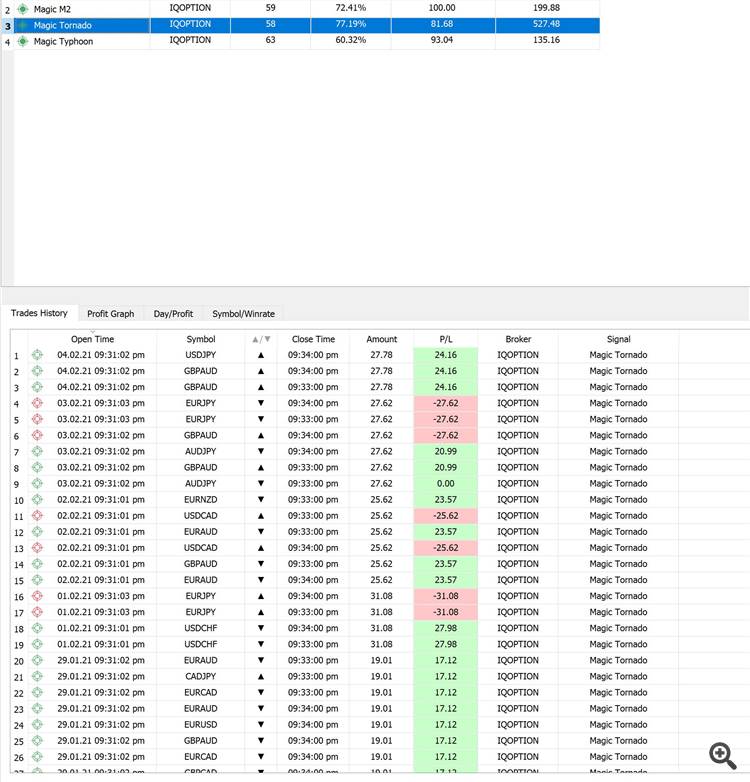
Task: Click the magnifier zoom icon
Action: pyautogui.click(x=723, y=756)
